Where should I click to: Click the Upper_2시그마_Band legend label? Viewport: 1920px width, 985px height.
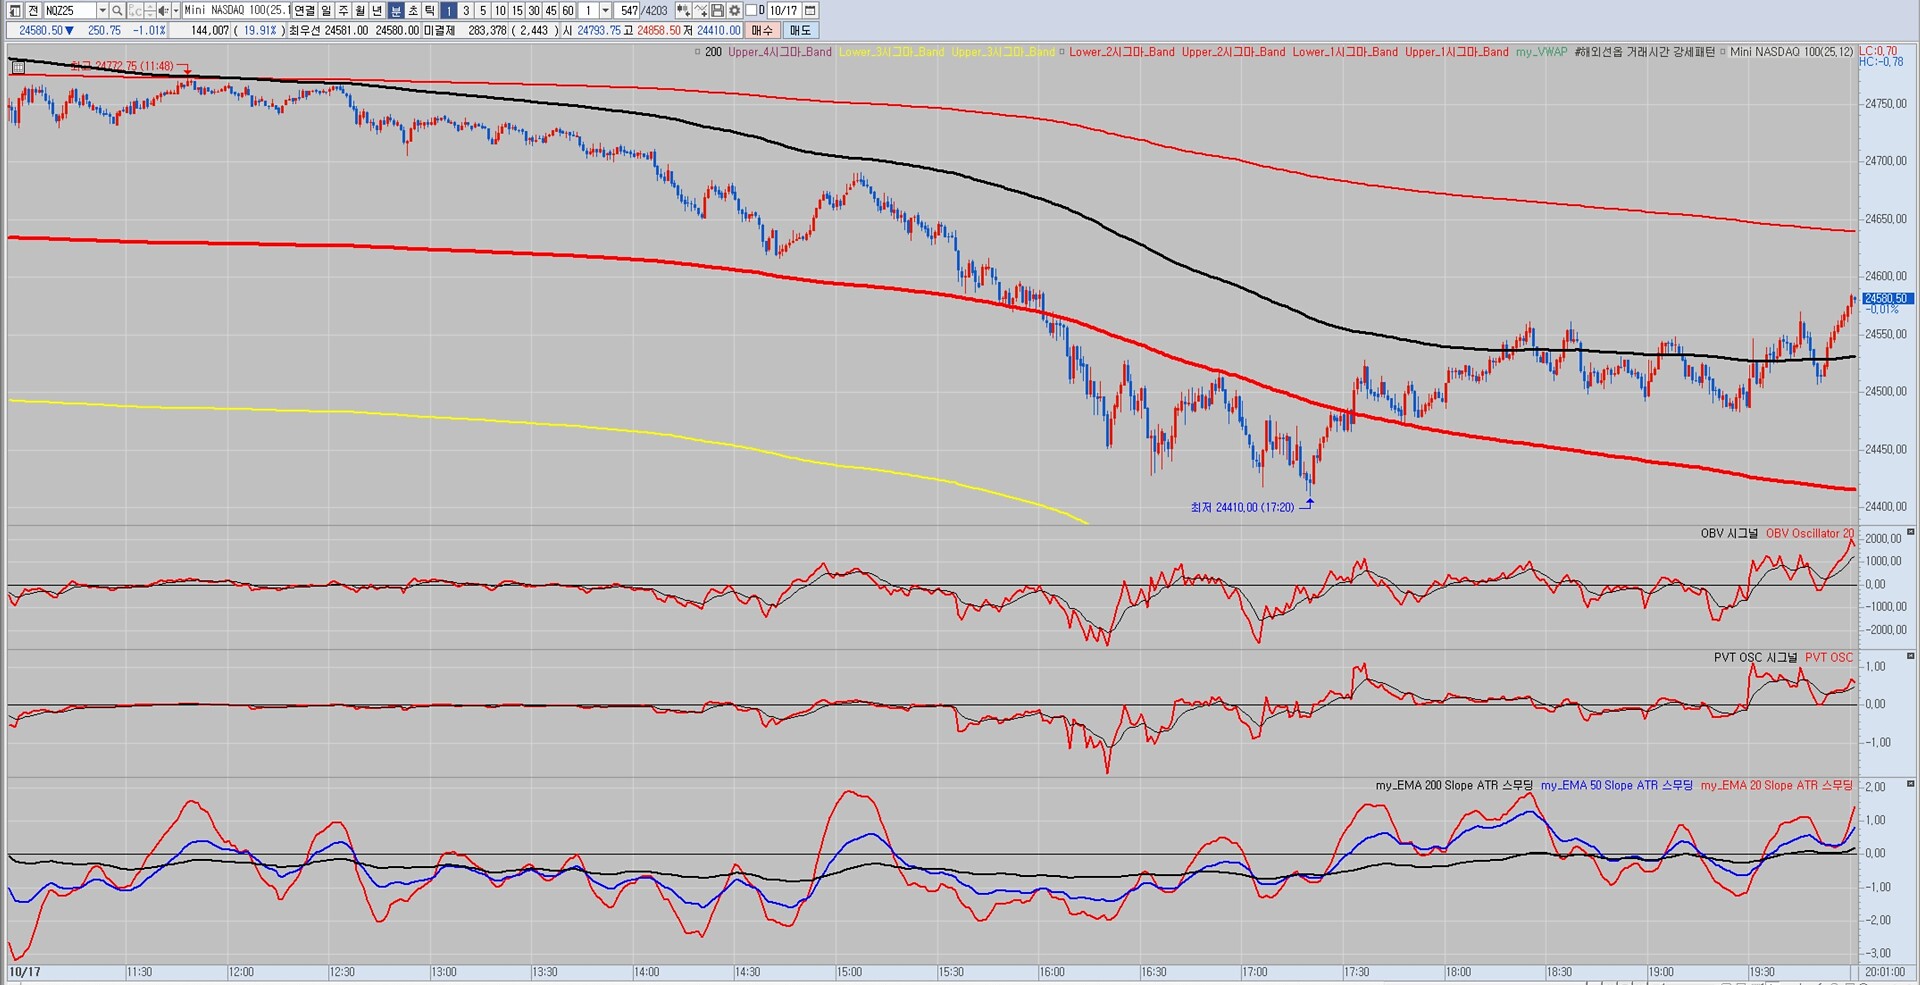point(1234,52)
